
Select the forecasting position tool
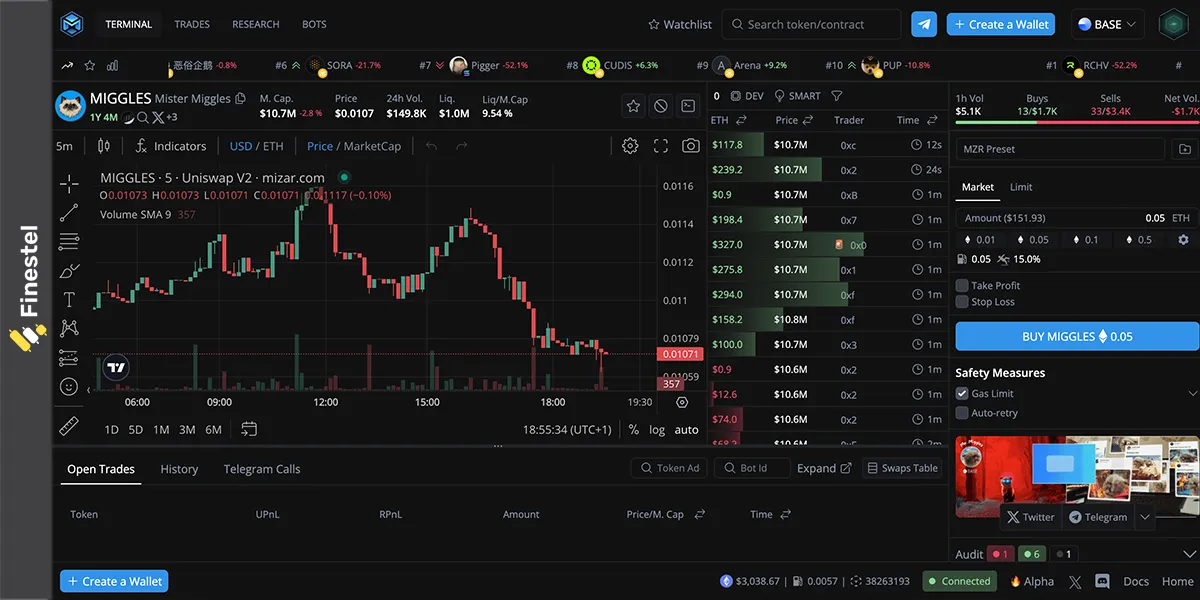pos(69,357)
